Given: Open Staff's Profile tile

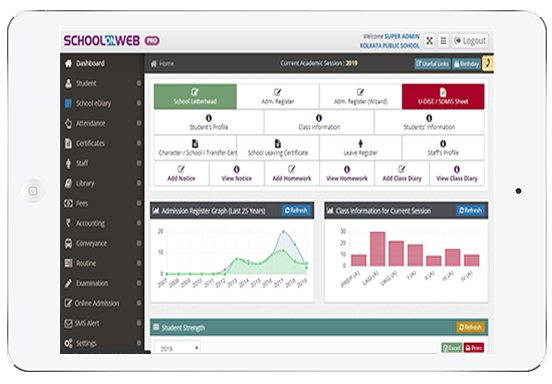Looking at the screenshot, I should click(x=443, y=148).
